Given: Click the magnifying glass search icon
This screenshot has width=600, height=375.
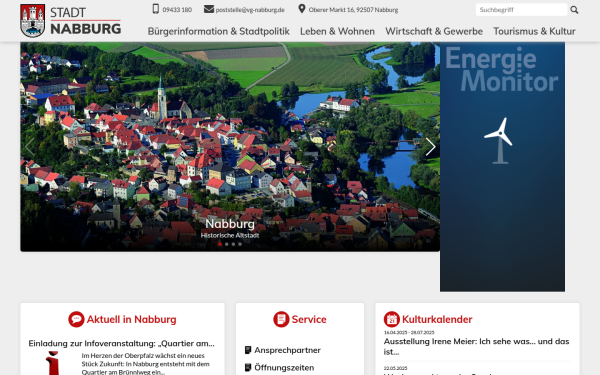Looking at the screenshot, I should [x=574, y=10].
